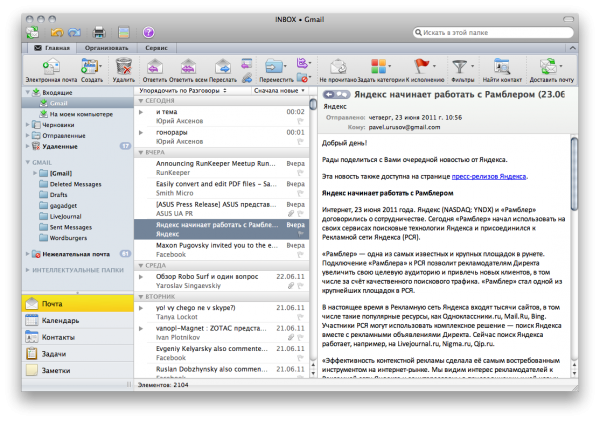
Task: Click the Удалить trash icon
Action: point(124,67)
